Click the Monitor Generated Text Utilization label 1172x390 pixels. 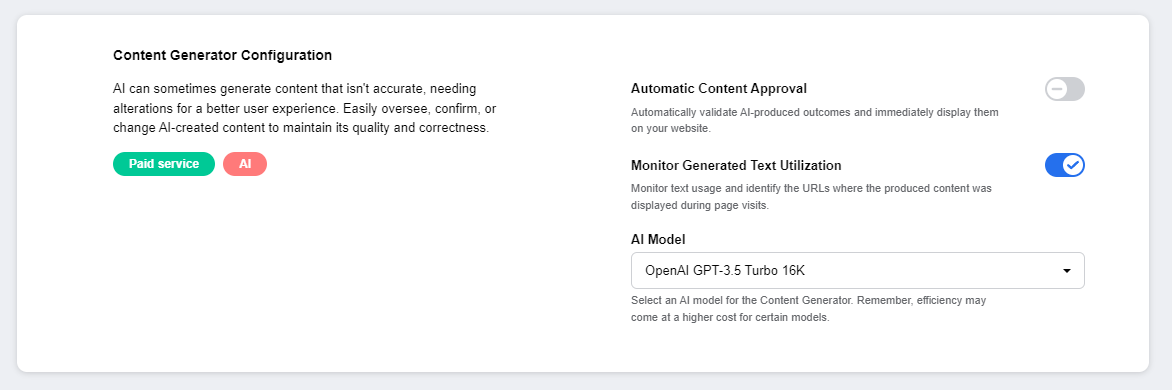[x=736, y=165]
